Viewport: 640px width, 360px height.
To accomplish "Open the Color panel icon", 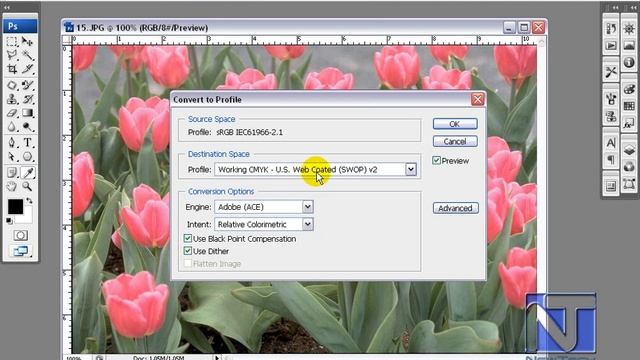I will coord(629,89).
